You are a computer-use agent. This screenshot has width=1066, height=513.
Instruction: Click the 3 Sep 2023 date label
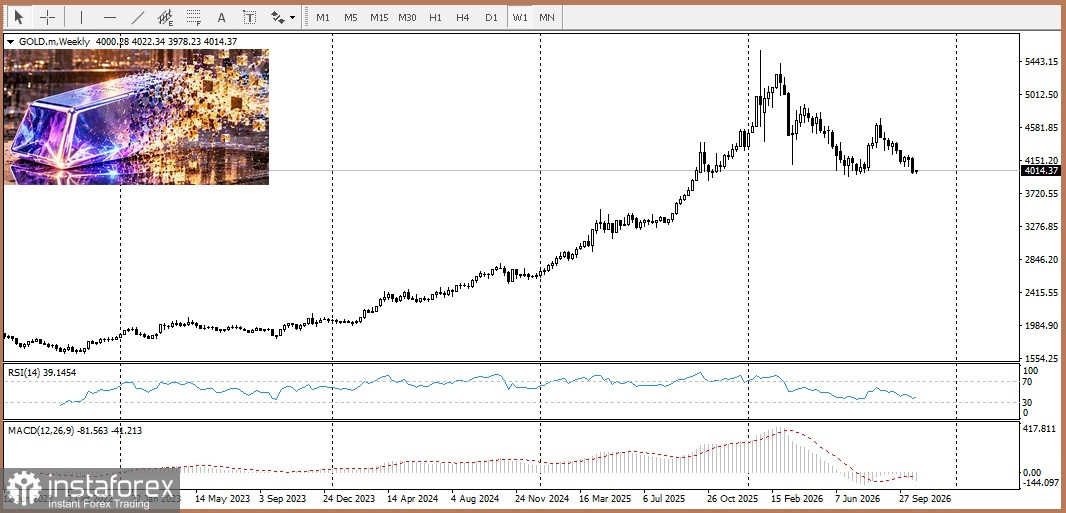point(283,498)
